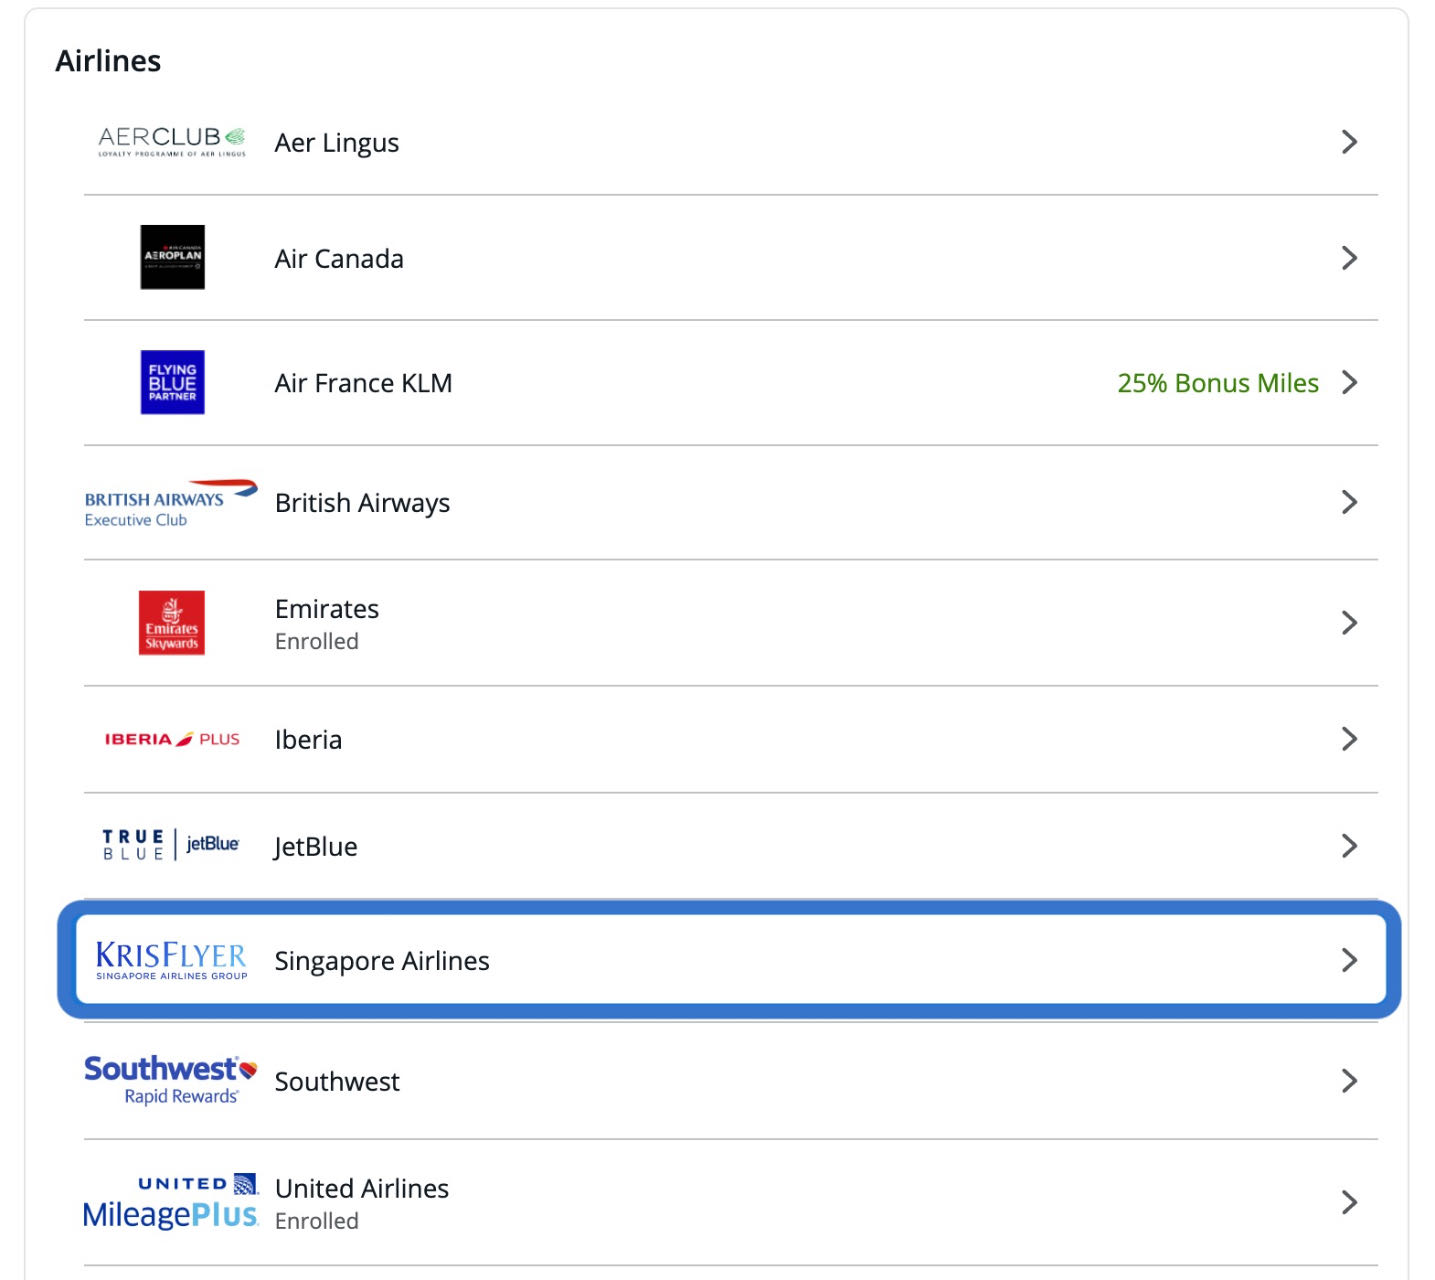Choose the British Airways name
Viewport: 1435px width, 1280px height.
point(362,503)
